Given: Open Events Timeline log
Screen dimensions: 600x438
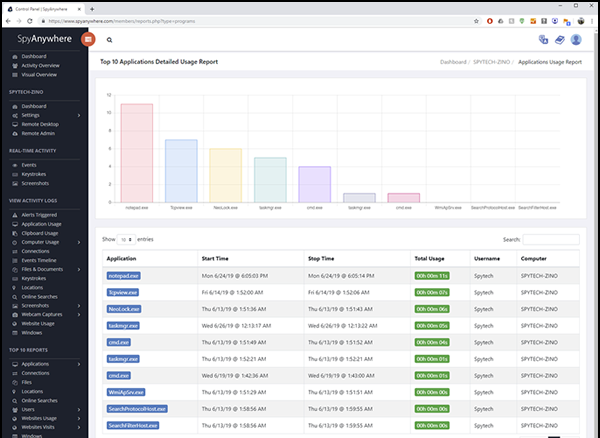Looking at the screenshot, I should click(39, 261).
